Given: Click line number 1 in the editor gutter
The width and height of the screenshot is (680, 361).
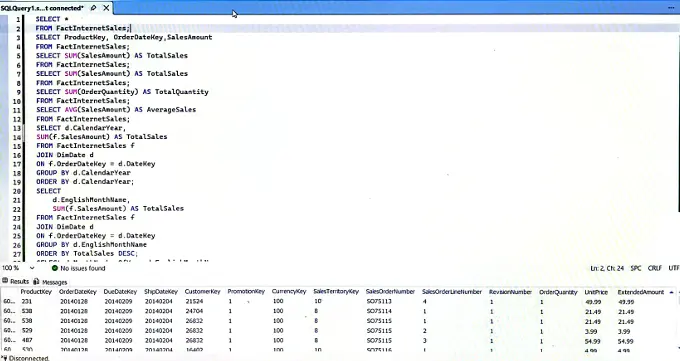Looking at the screenshot, I should pyautogui.click(x=18, y=19).
